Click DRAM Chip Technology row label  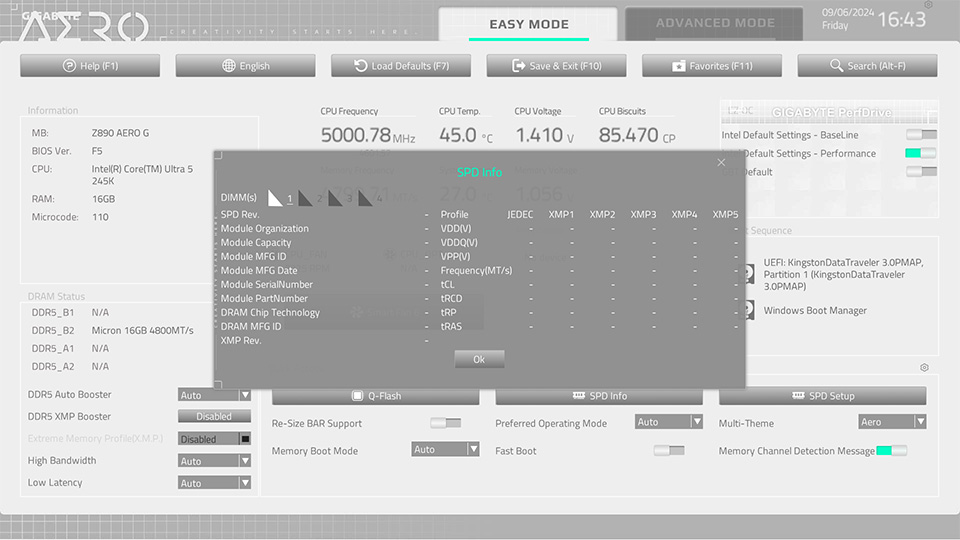[x=270, y=313]
